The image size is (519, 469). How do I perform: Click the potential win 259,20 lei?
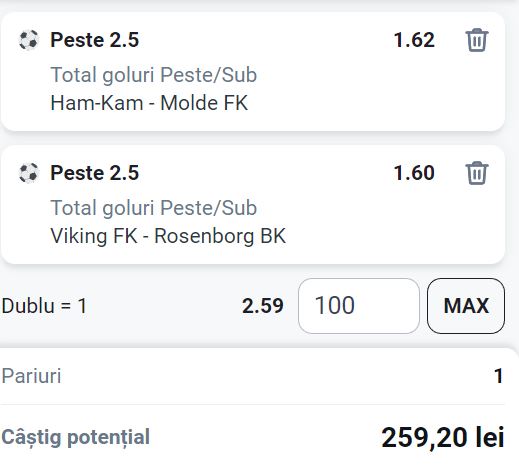(x=443, y=437)
